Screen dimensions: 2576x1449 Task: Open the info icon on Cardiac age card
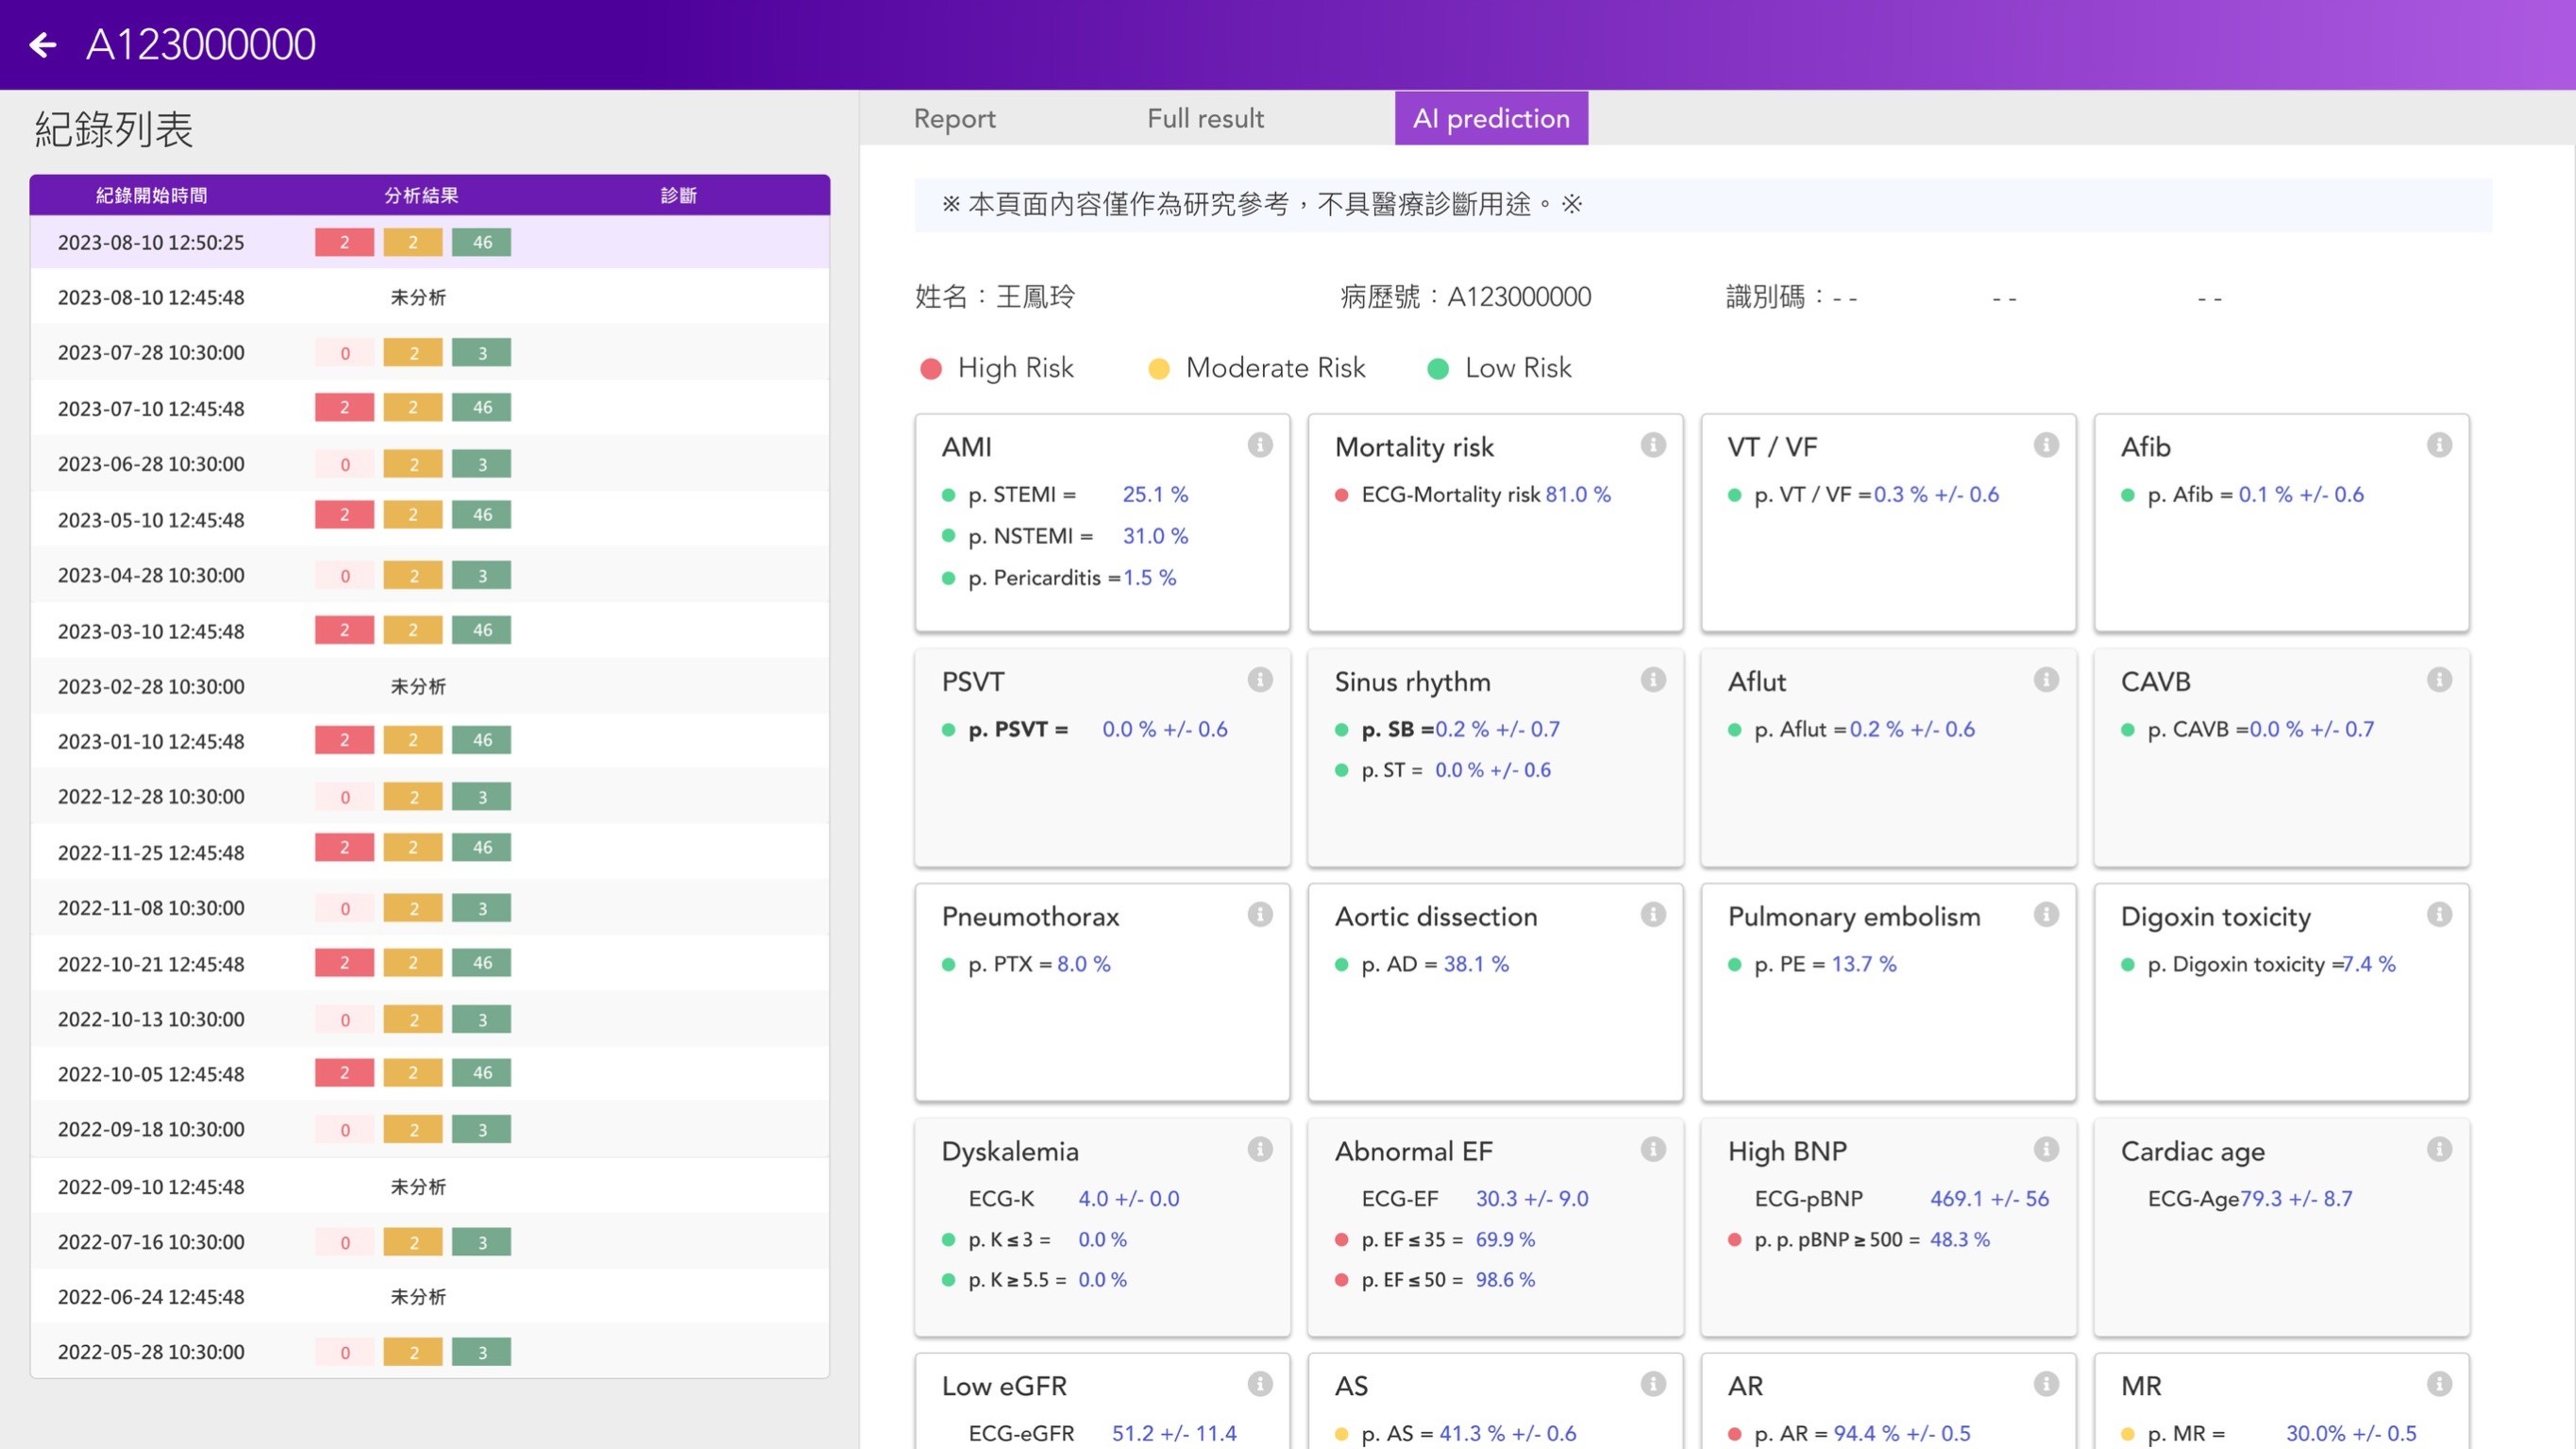pos(2439,1150)
